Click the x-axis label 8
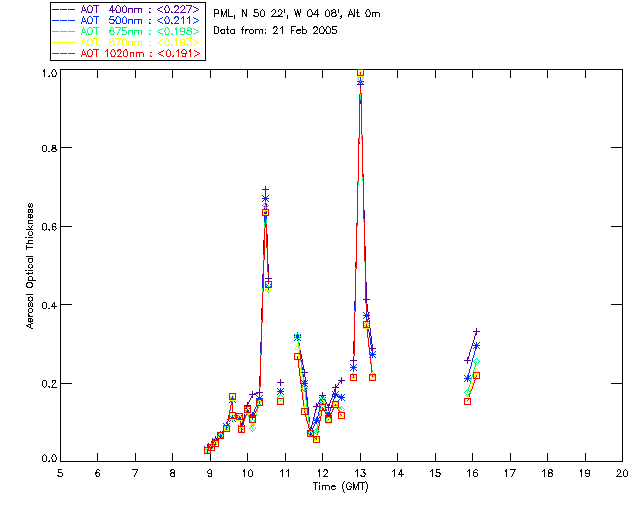Image resolution: width=640 pixels, height=512 pixels. 173,473
